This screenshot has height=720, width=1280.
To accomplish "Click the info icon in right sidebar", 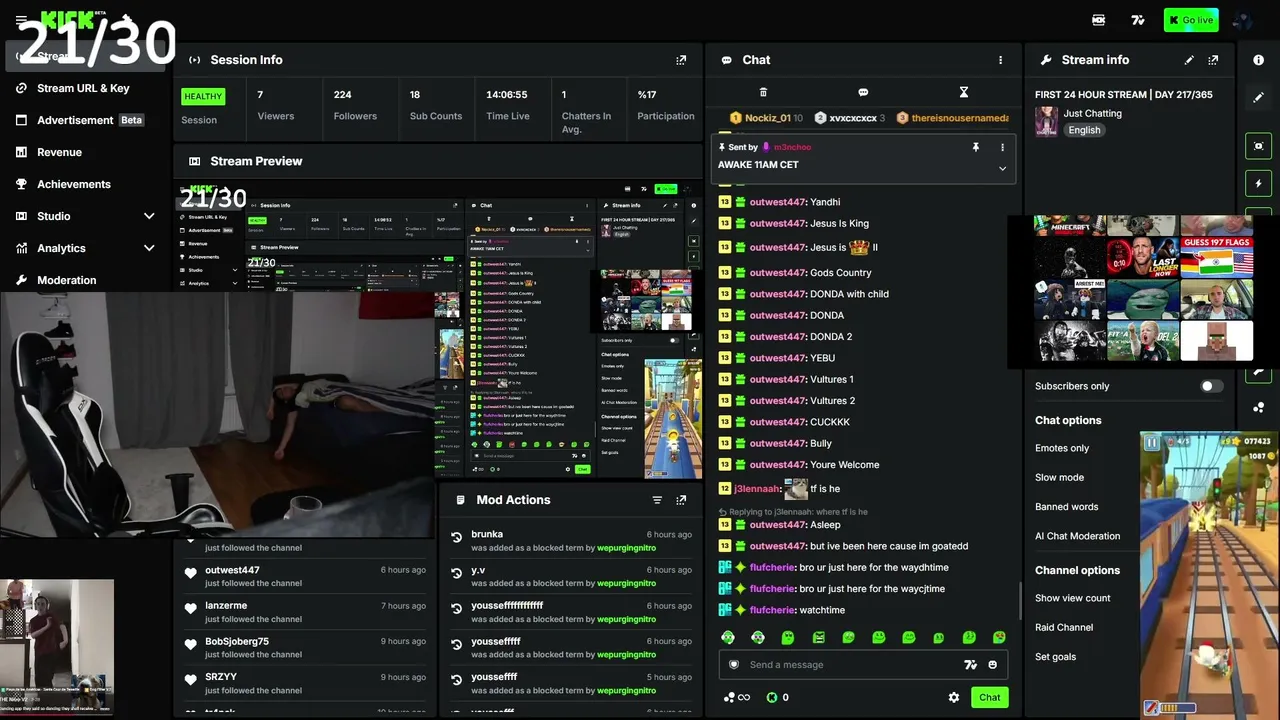I will click(1259, 60).
